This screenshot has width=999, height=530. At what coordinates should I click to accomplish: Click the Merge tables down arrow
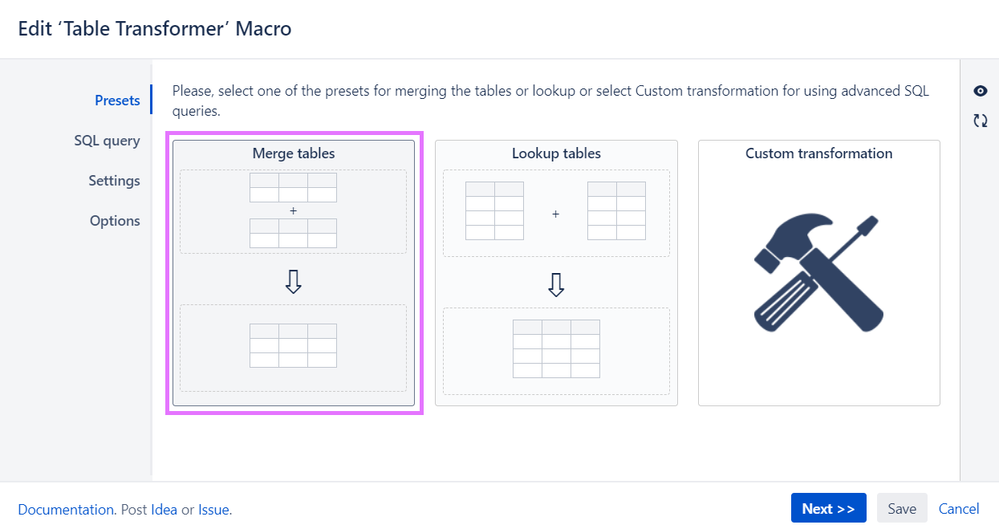click(293, 281)
